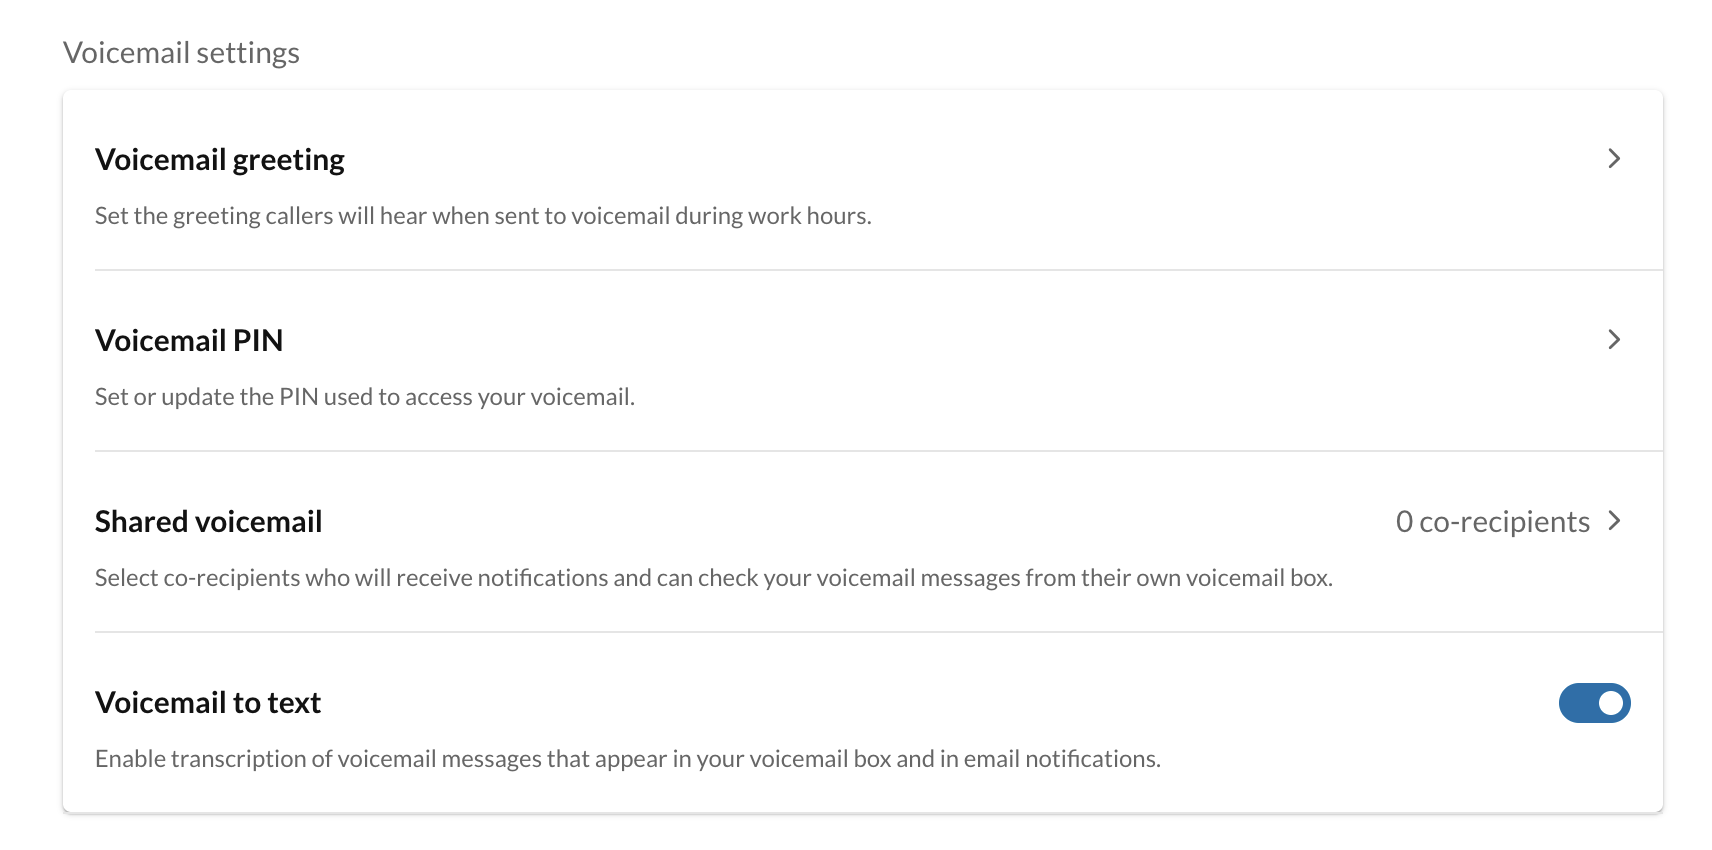Click the 'Set or update the PIN' description
Image resolution: width=1712 pixels, height=850 pixels.
[364, 397]
